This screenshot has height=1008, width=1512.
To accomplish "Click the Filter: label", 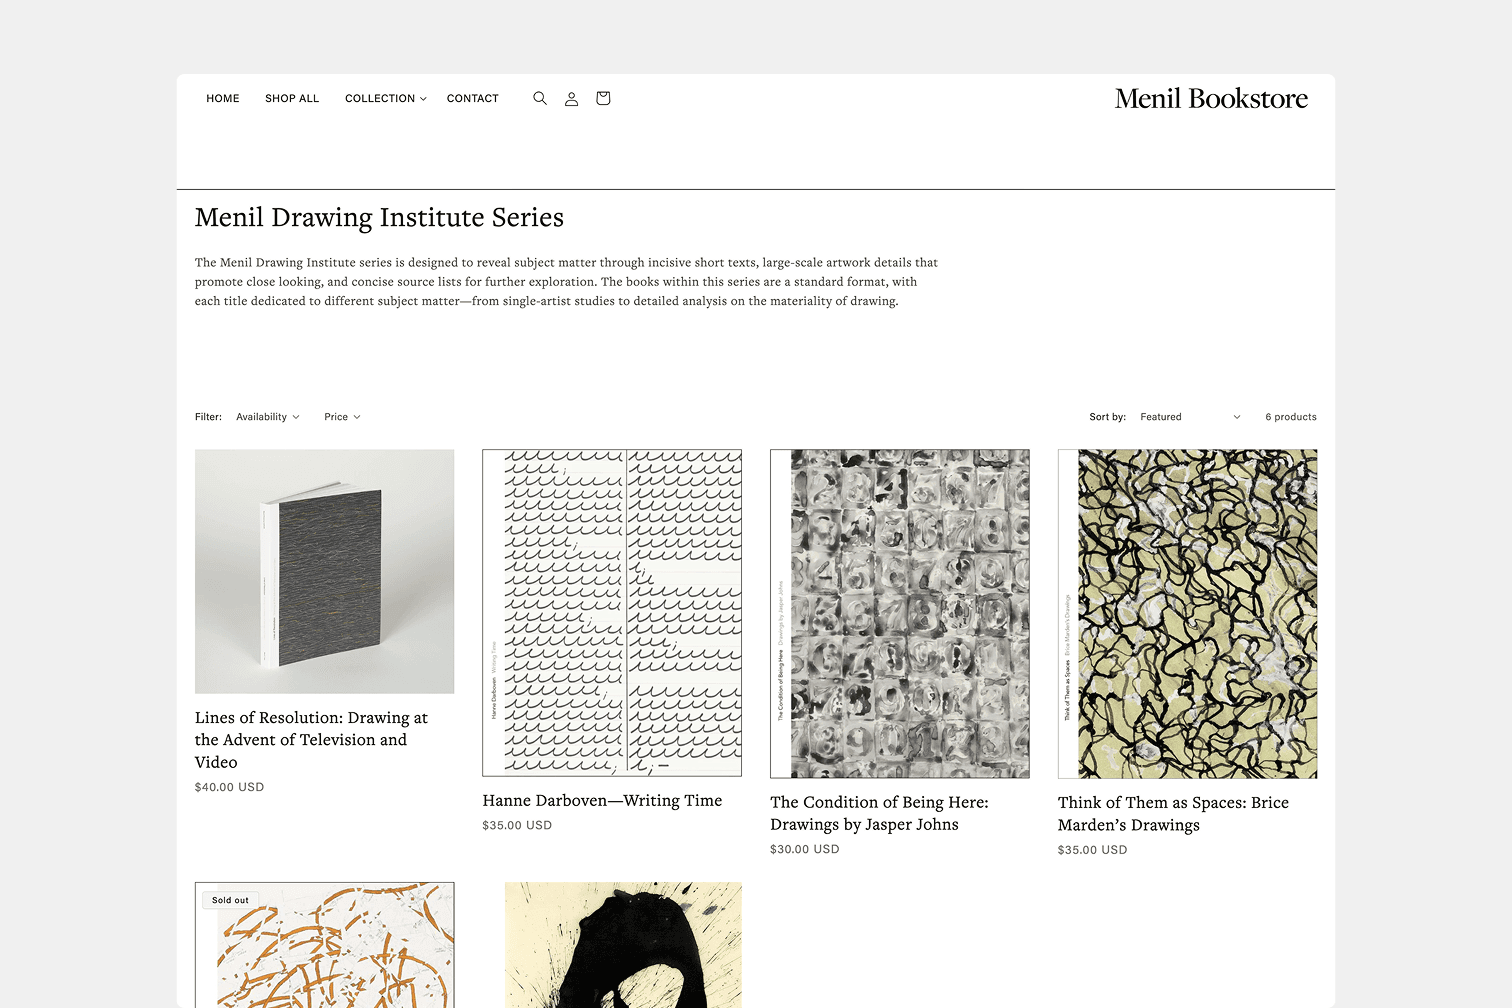I will tap(209, 417).
